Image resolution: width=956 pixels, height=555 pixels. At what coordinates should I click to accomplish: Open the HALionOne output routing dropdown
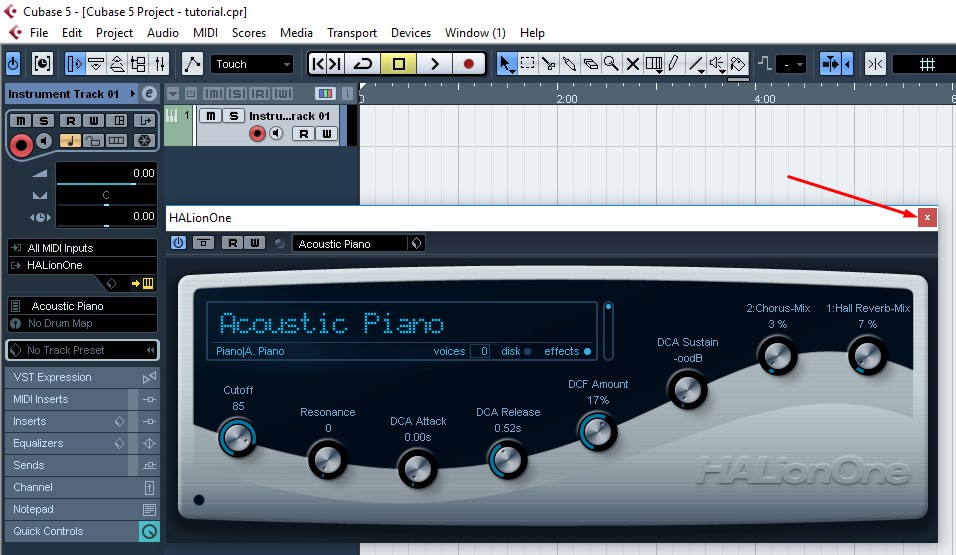click(x=82, y=265)
